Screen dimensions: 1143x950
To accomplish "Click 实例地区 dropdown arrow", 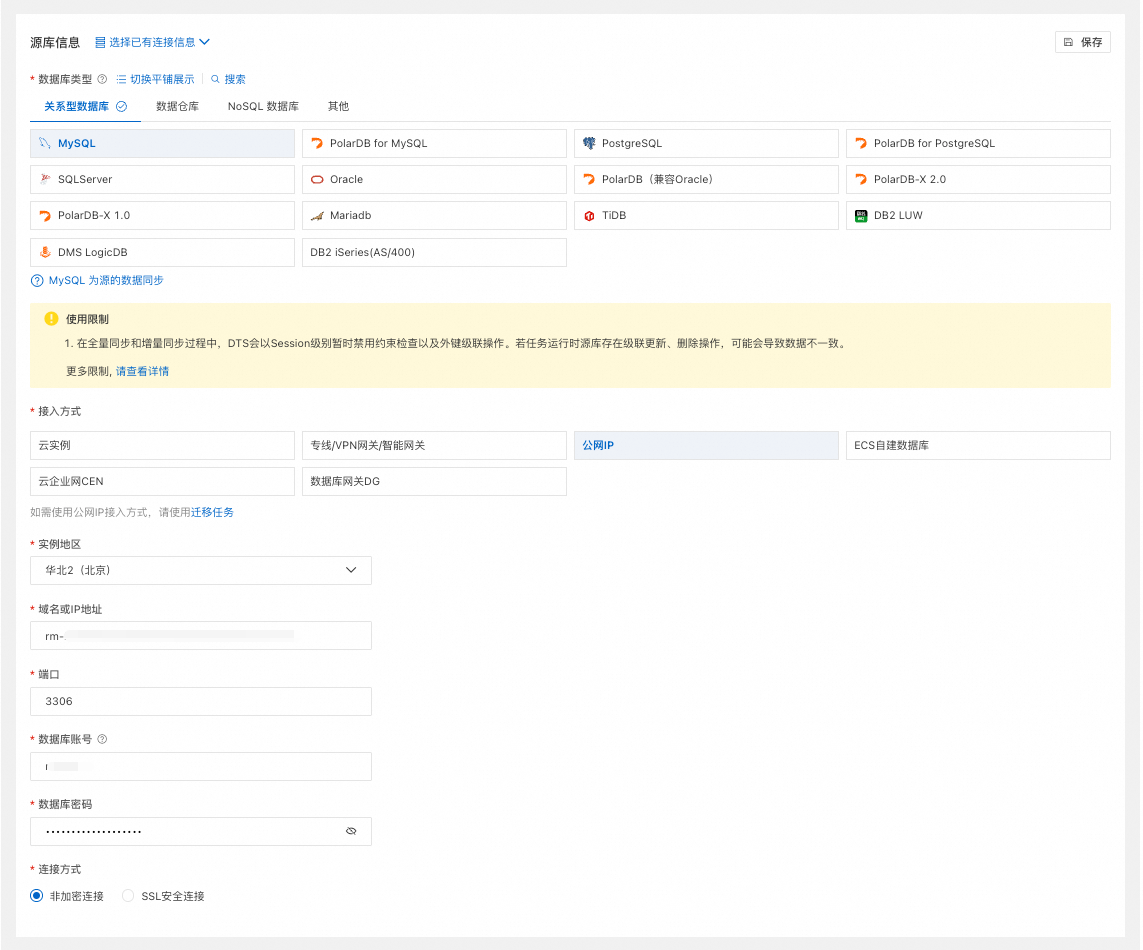I will tap(351, 570).
